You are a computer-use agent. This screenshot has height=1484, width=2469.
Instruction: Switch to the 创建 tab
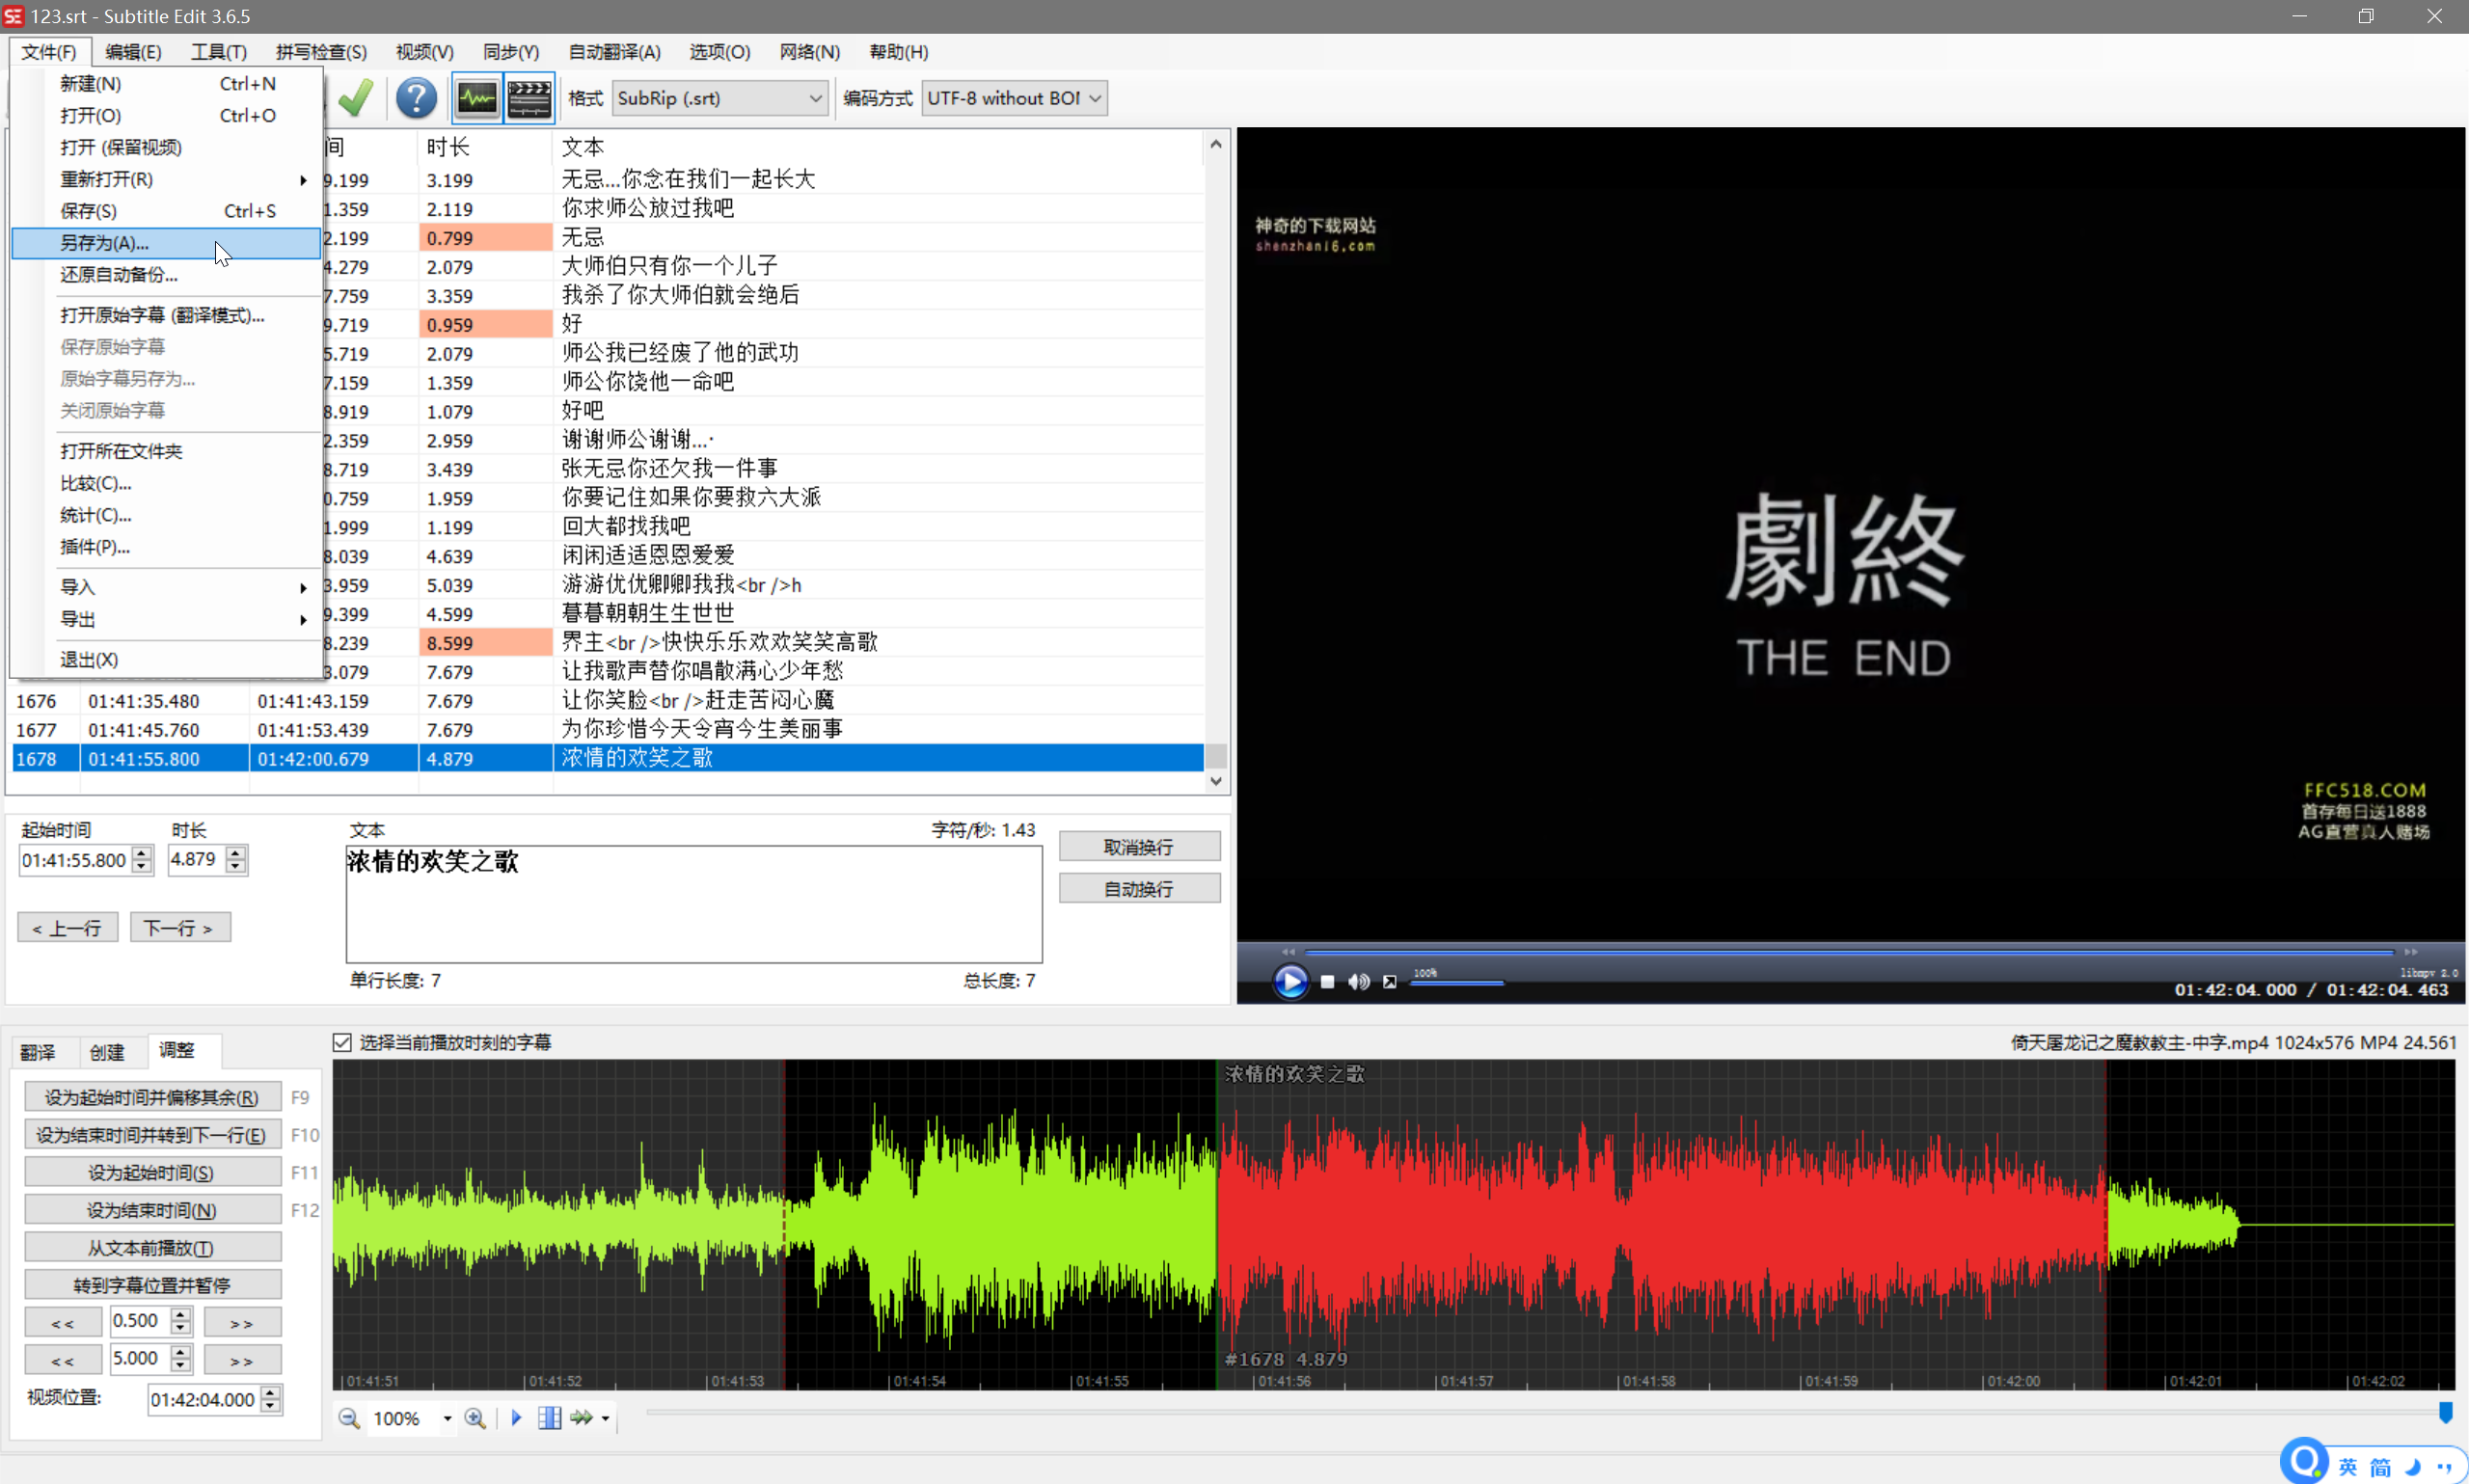point(107,1051)
